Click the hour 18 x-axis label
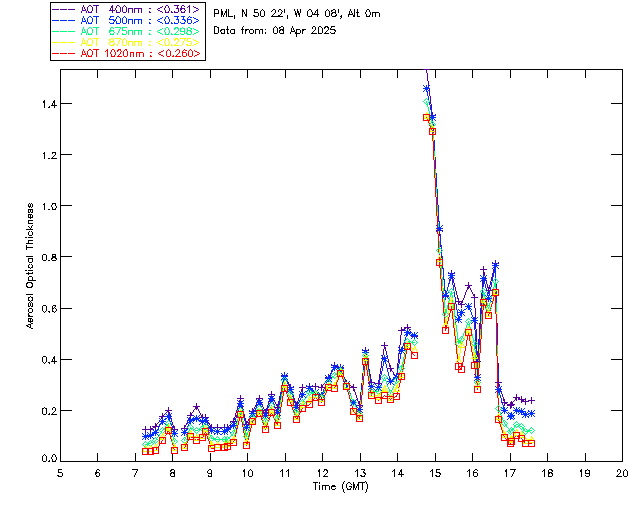 click(x=547, y=473)
